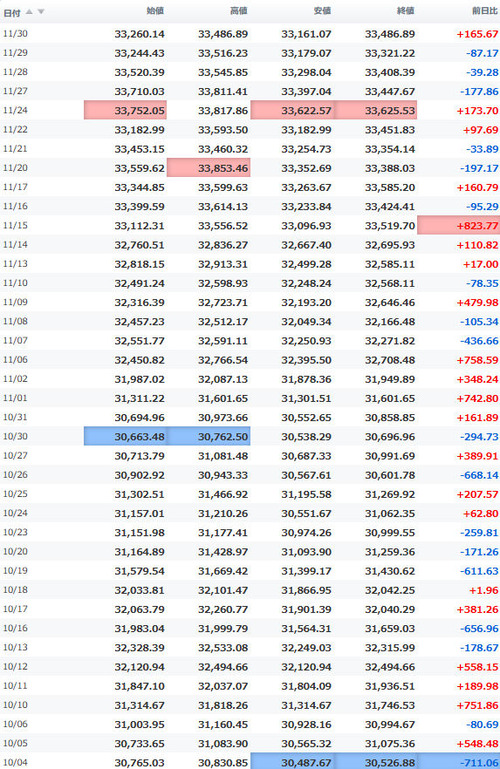This screenshot has height=769, width=500.
Task: Select the closing value 30,999.55
Action: (390, 533)
